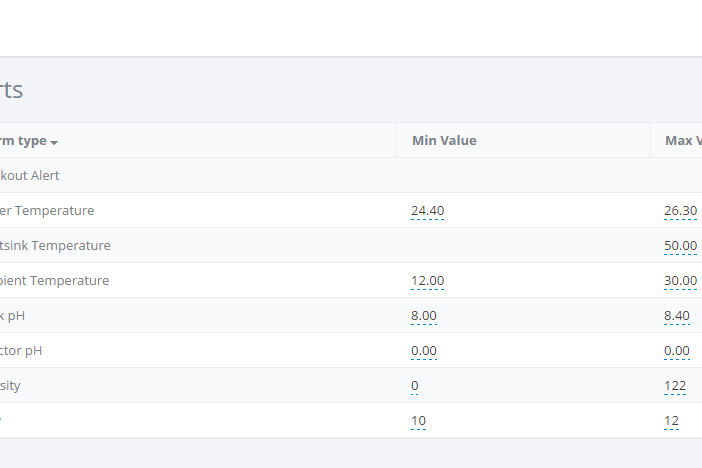The height and width of the screenshot is (468, 702).
Task: Edit water temperature min value 24.40
Action: tap(428, 210)
